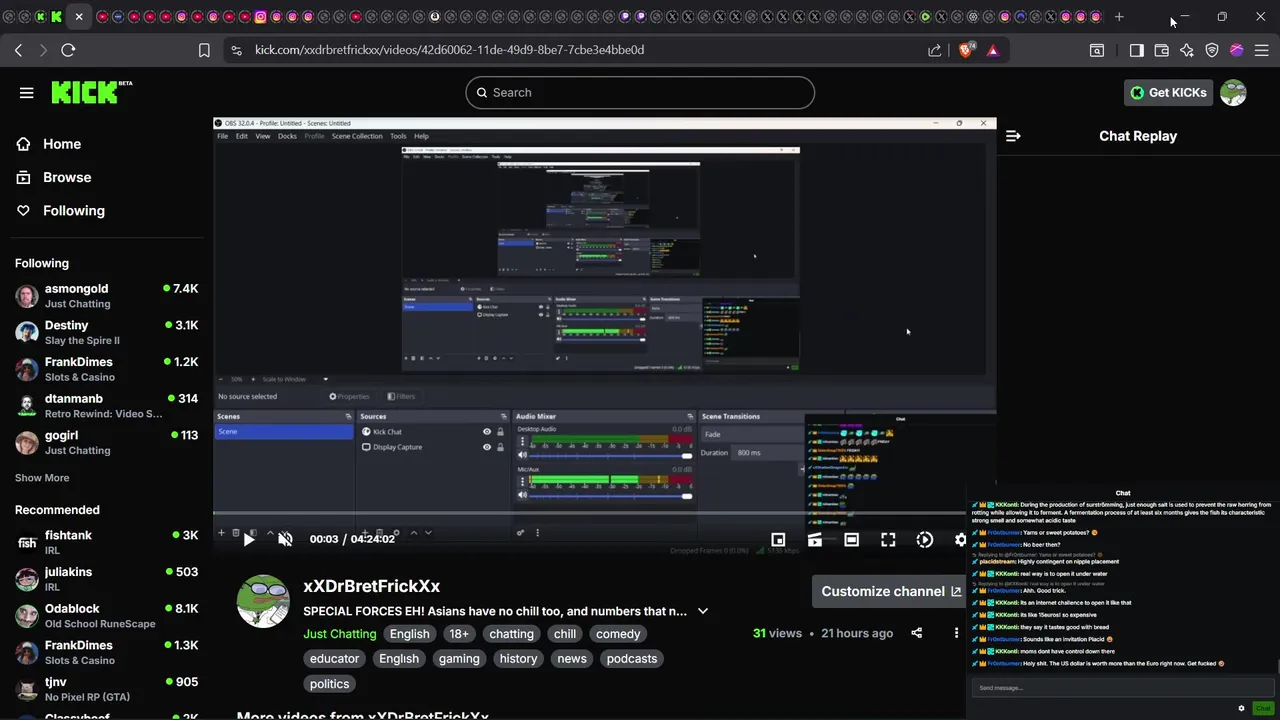This screenshot has height=720, width=1280.
Task: Open a new browser tab
Action: tap(1119, 17)
